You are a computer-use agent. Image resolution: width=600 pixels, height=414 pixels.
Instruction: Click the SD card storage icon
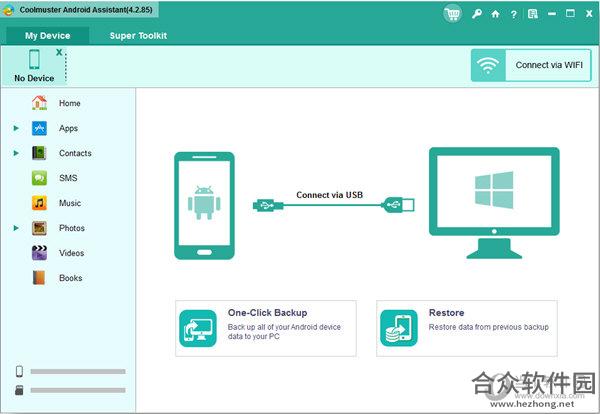click(19, 390)
